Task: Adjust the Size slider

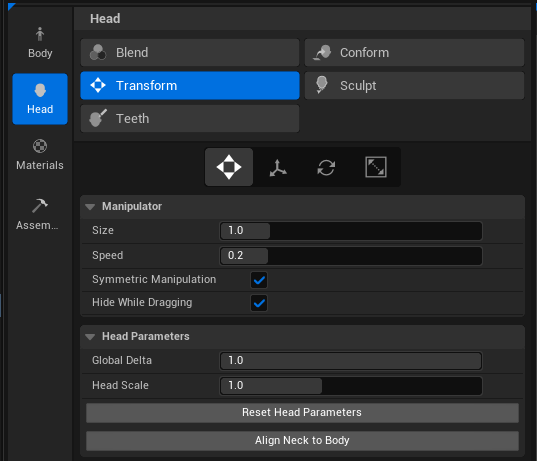Action: tap(351, 230)
